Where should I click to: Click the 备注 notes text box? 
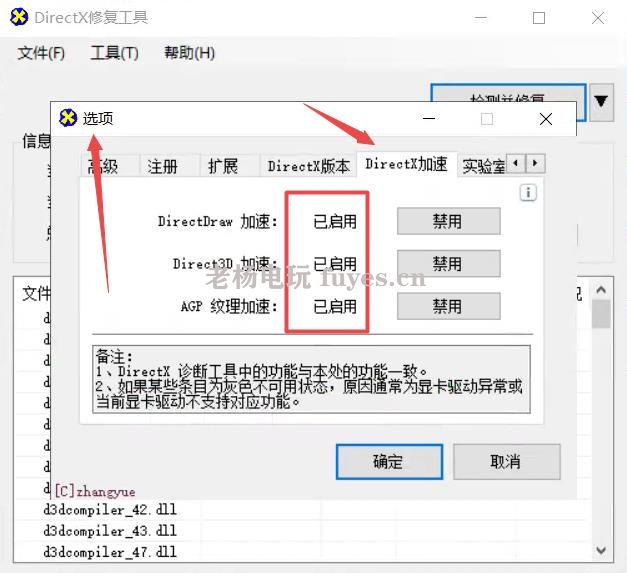pos(311,379)
